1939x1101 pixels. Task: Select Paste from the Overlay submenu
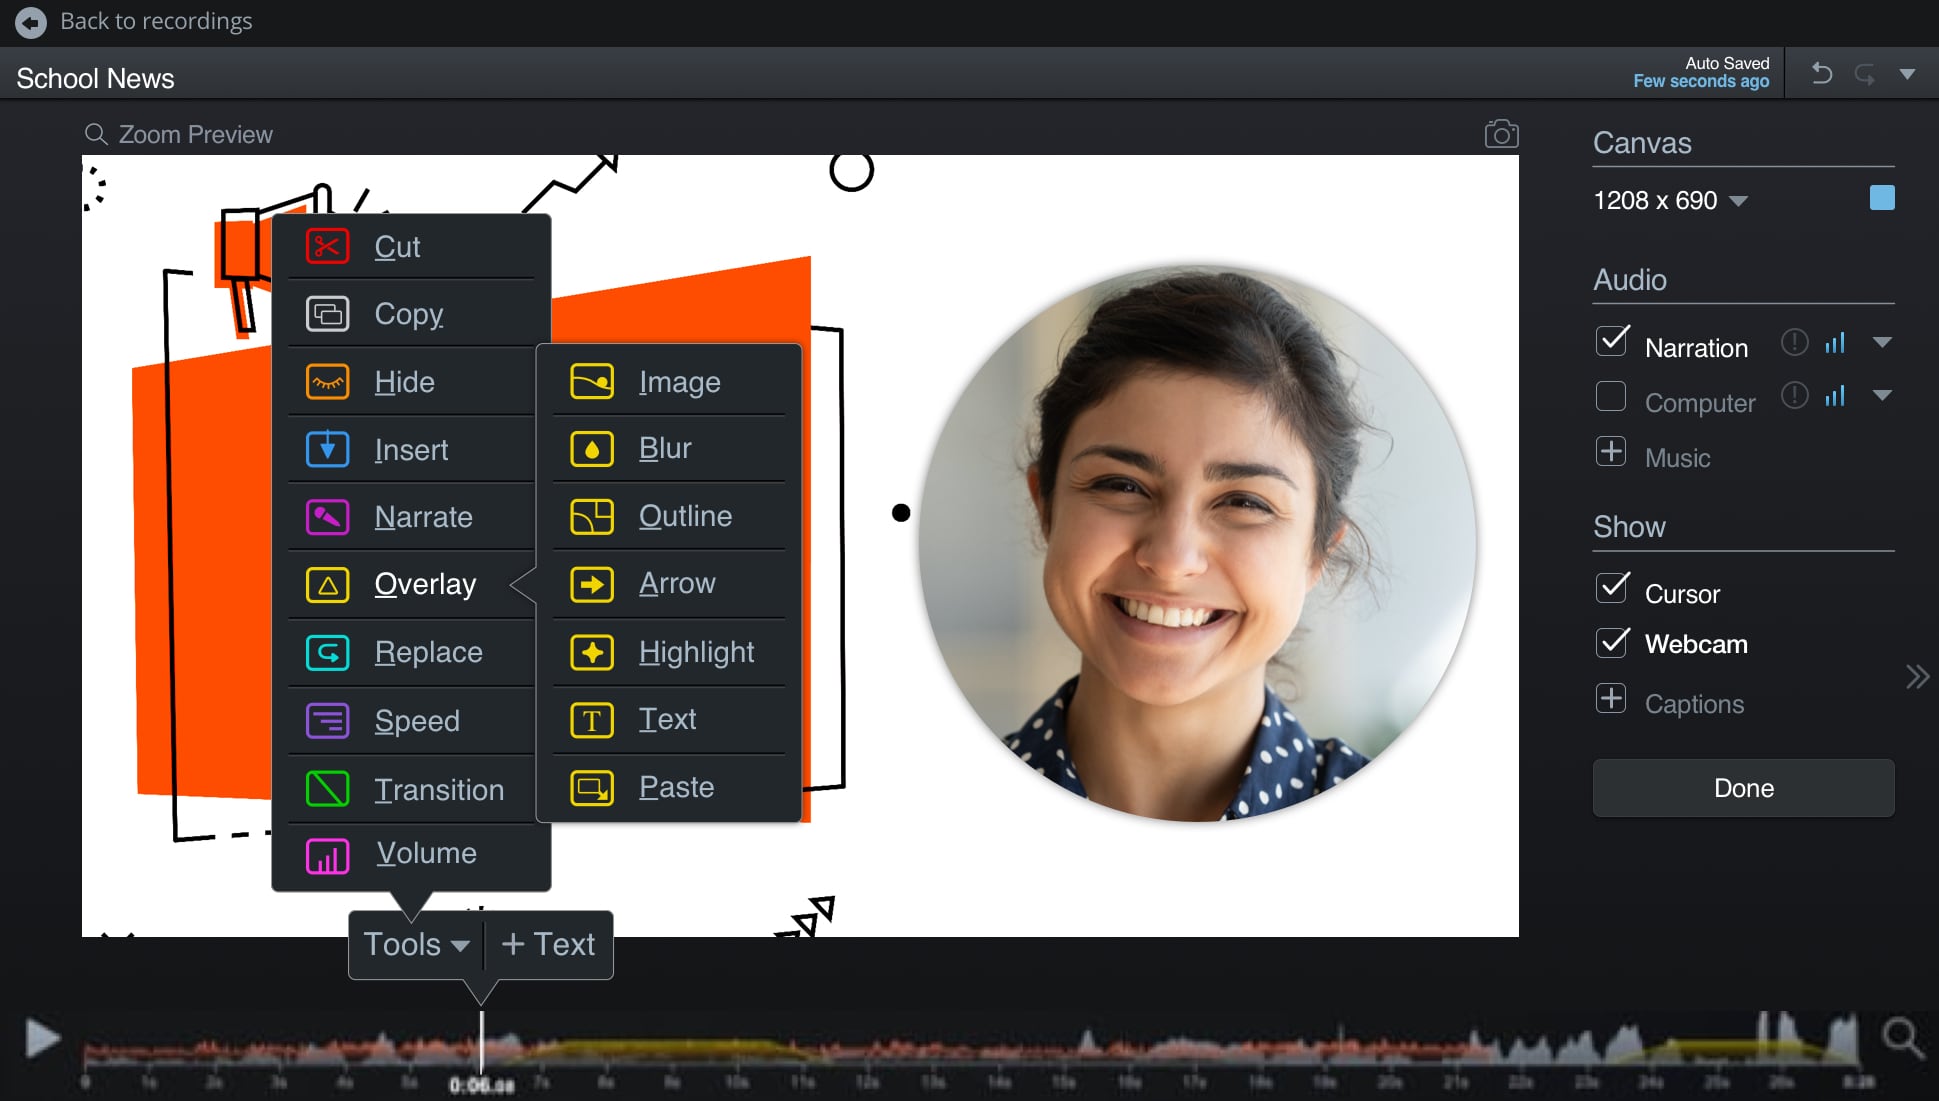[x=675, y=787]
